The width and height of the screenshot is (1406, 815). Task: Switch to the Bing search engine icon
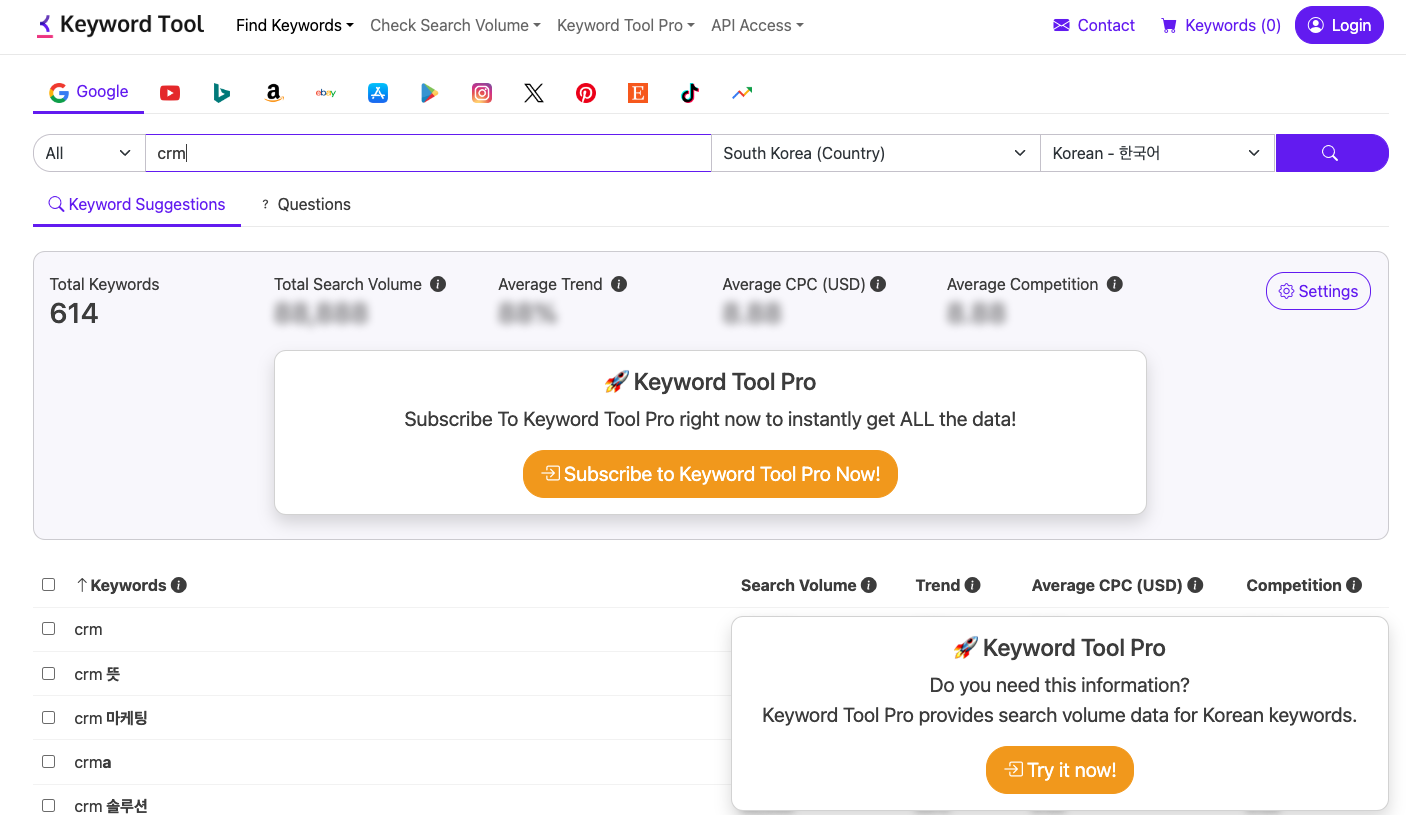[x=221, y=92]
